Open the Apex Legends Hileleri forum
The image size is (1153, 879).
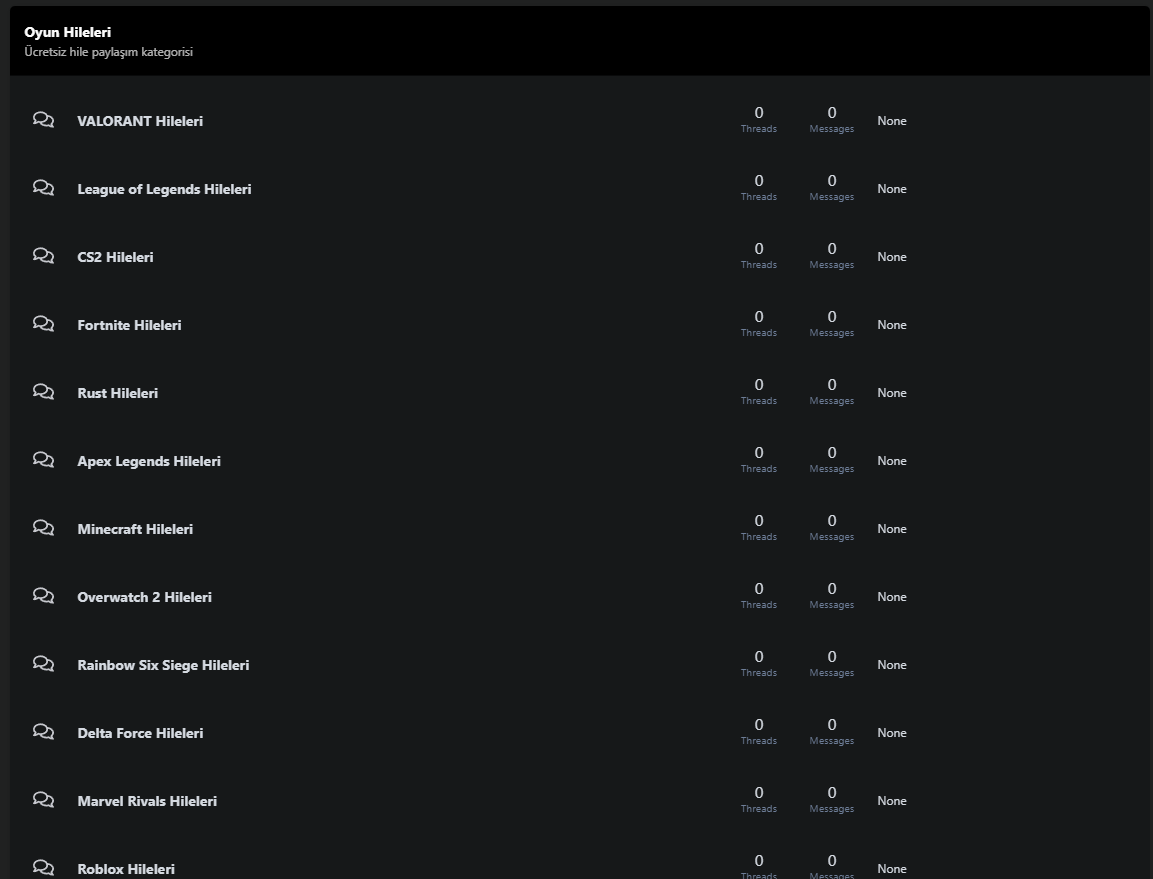click(149, 461)
